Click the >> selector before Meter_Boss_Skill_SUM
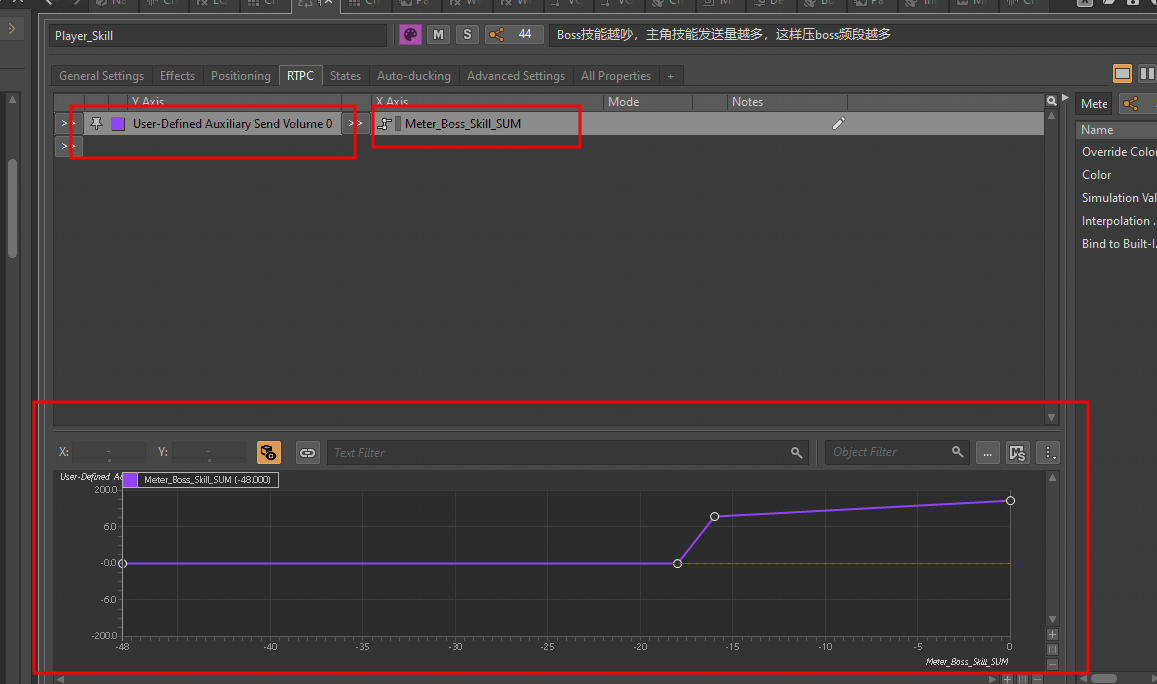Viewport: 1157px width, 684px height. click(356, 123)
